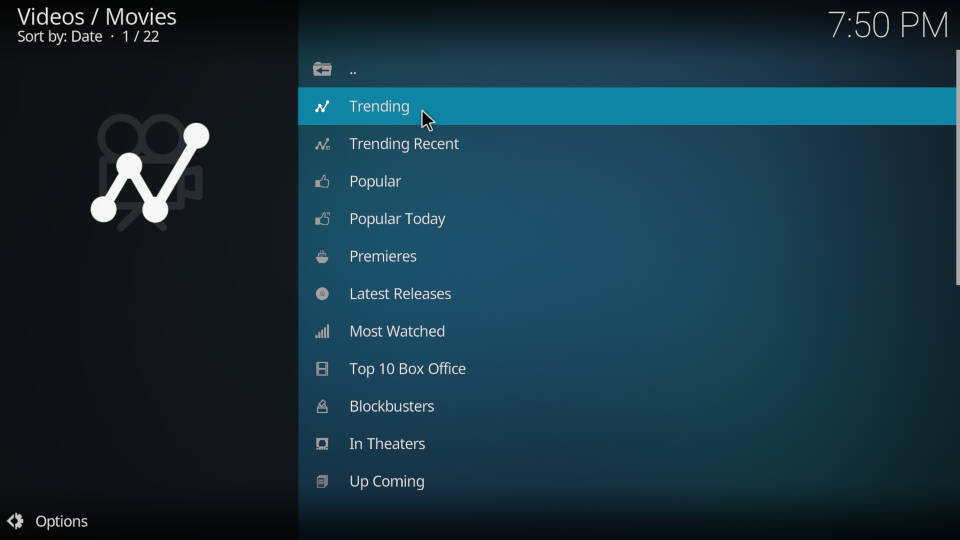Click the large Trending artwork thumbnail
The height and width of the screenshot is (540, 960).
coord(150,173)
